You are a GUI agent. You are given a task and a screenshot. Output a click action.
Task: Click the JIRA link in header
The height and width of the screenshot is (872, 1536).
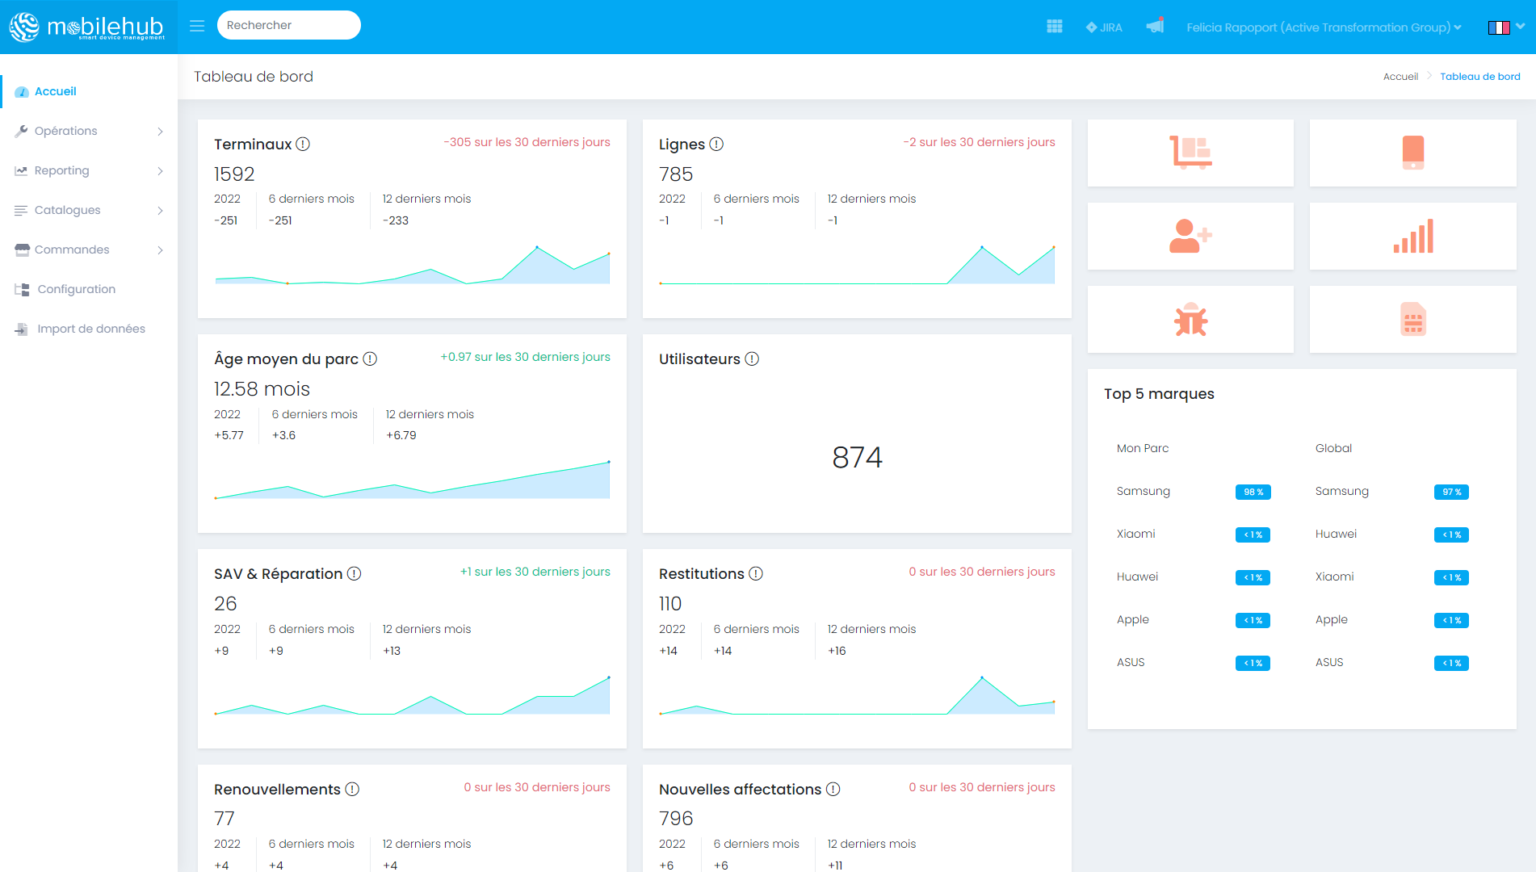[x=1104, y=27]
